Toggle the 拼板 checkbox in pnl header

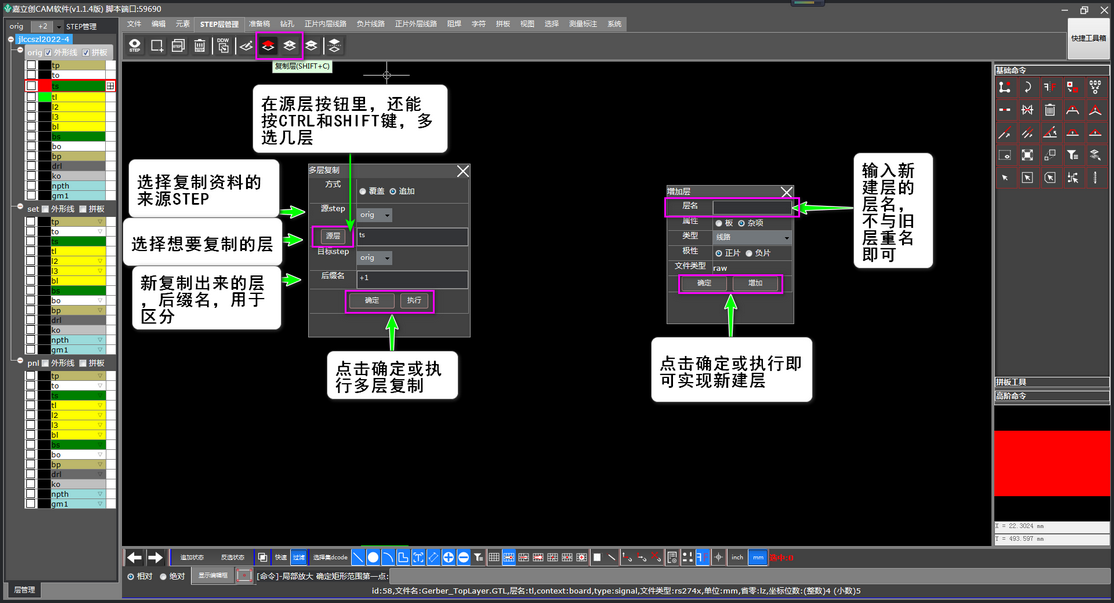click(83, 363)
